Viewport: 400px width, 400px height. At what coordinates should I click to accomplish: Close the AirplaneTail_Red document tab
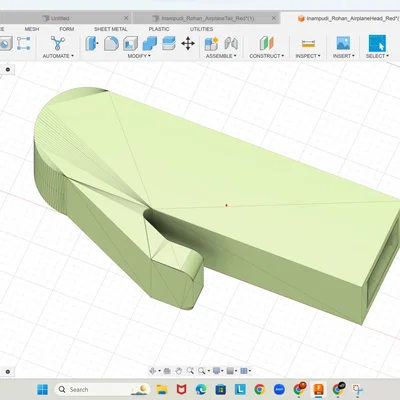pos(274,18)
